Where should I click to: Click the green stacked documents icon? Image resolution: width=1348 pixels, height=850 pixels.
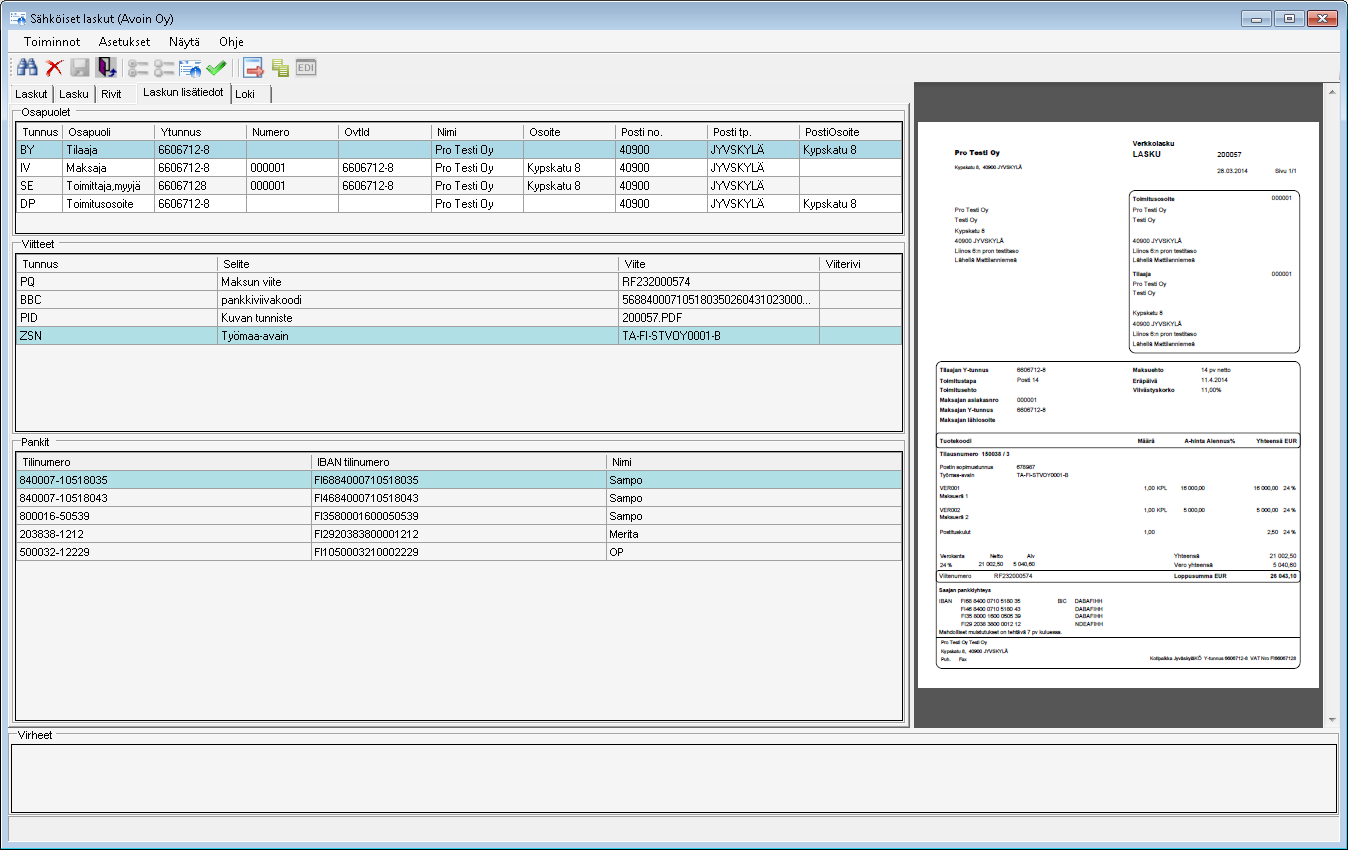pos(280,68)
